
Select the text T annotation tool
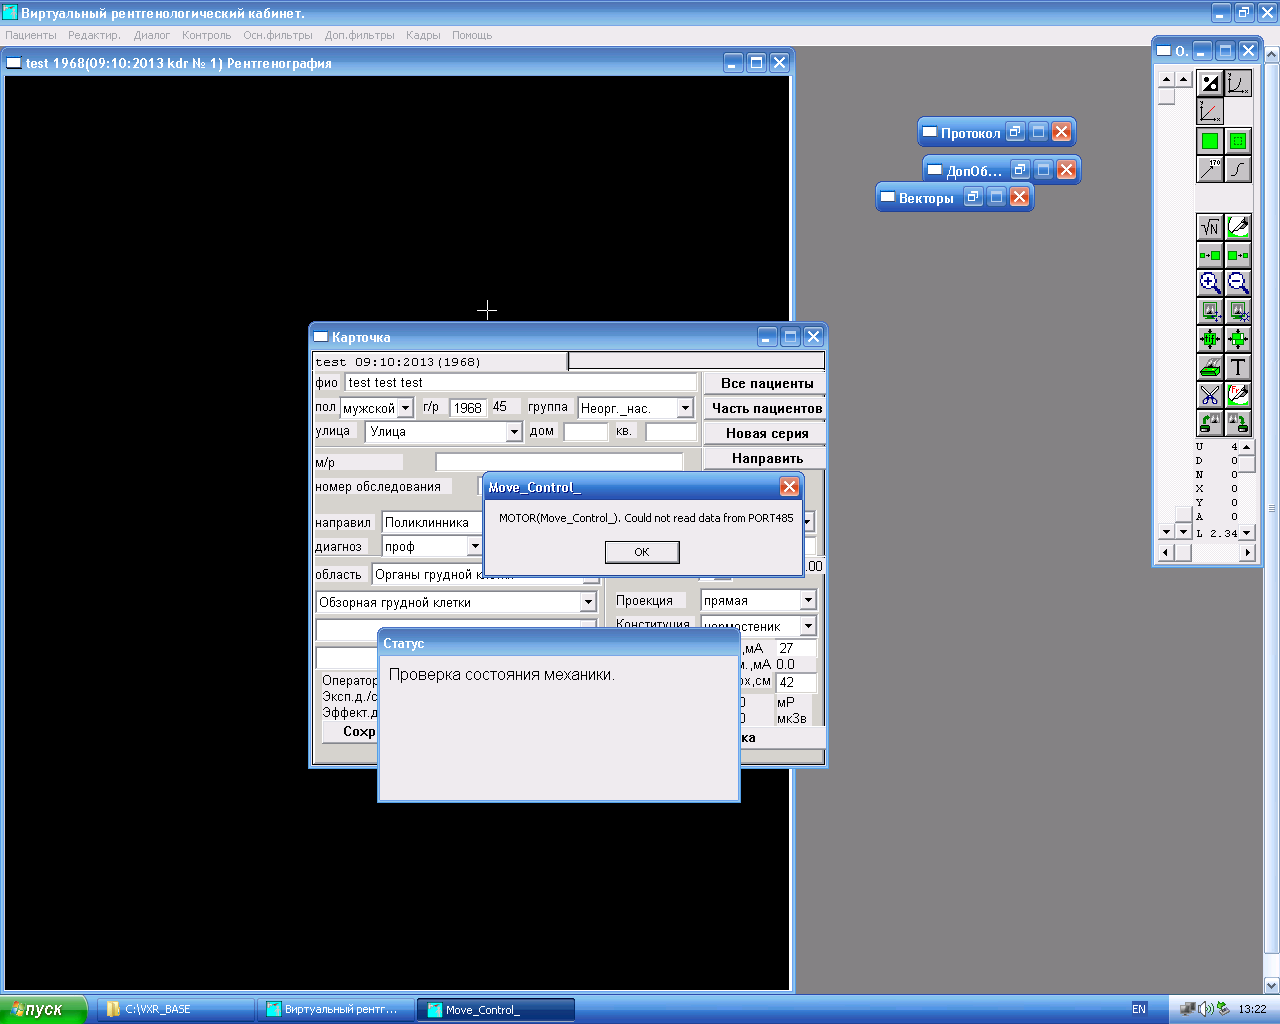click(1238, 367)
